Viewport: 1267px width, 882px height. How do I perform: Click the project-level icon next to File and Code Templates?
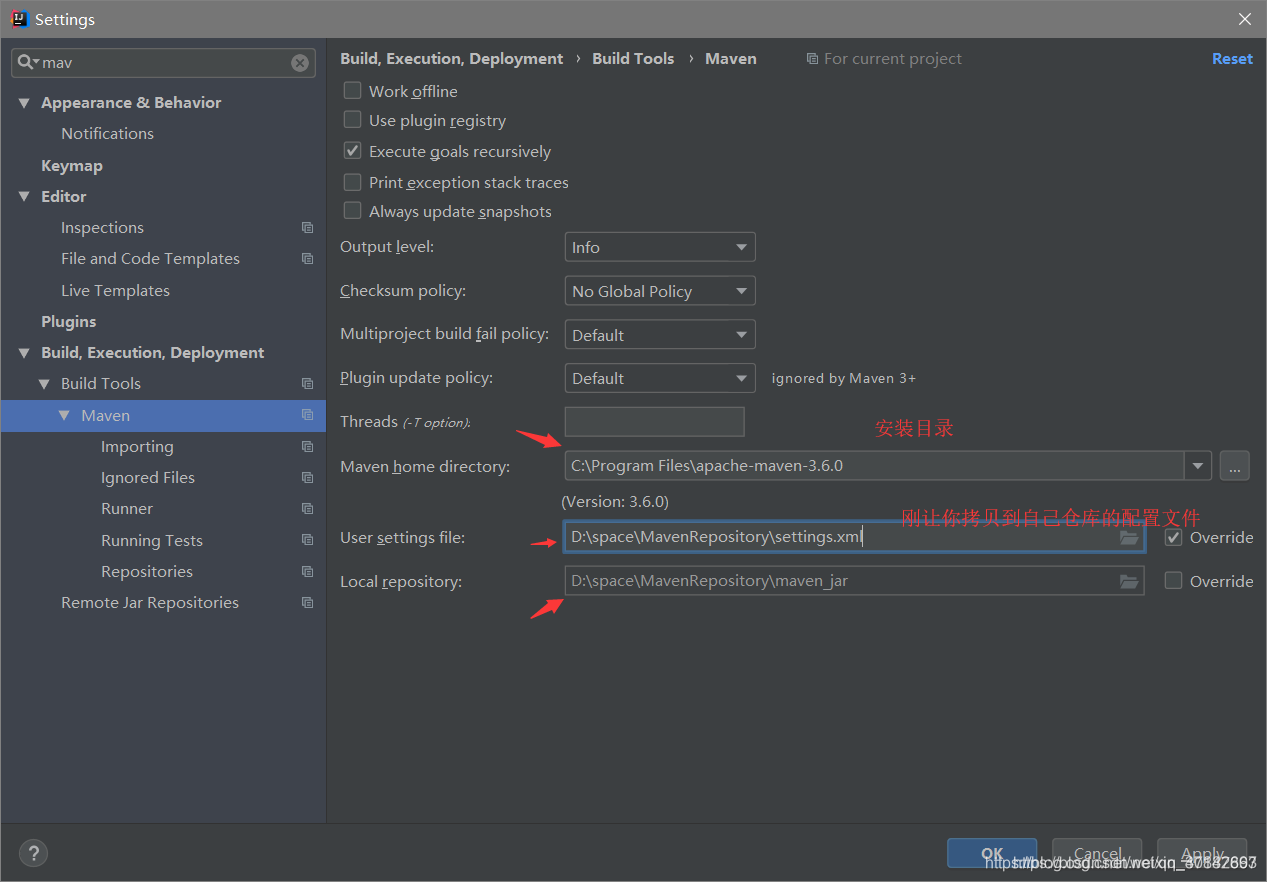tap(307, 259)
